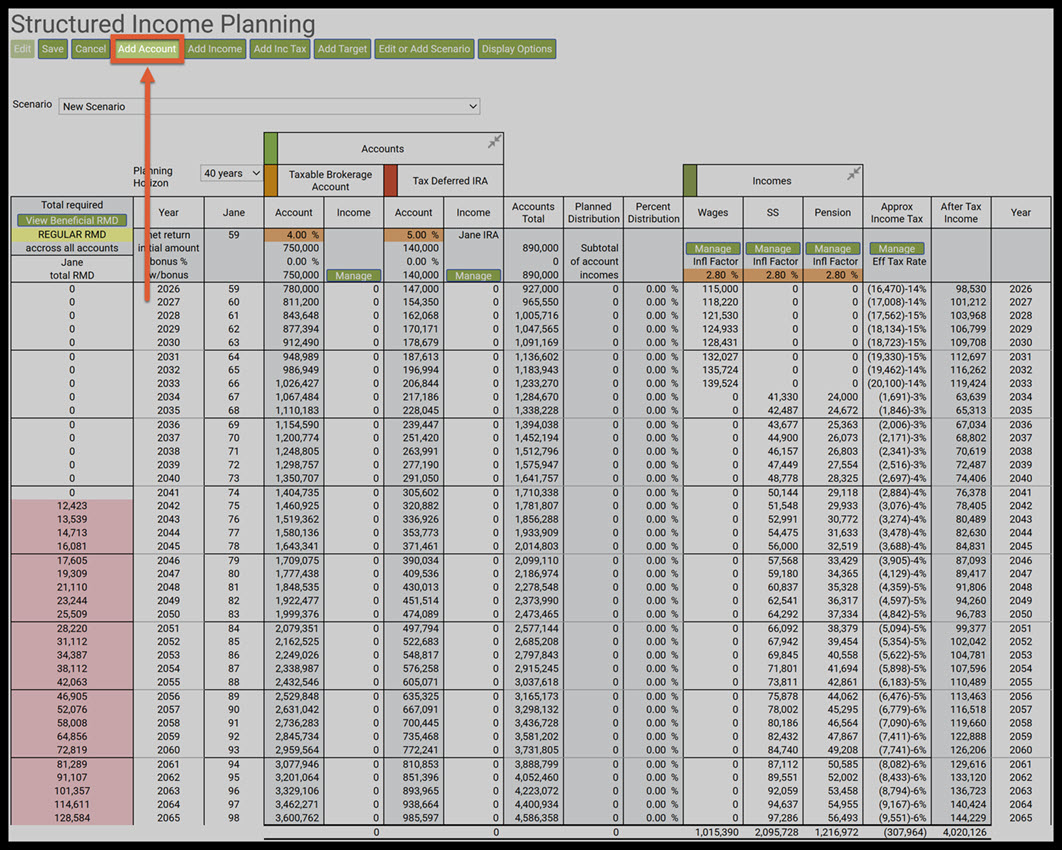Collapse the Incomes group icon
The image size is (1062, 850).
[x=854, y=173]
